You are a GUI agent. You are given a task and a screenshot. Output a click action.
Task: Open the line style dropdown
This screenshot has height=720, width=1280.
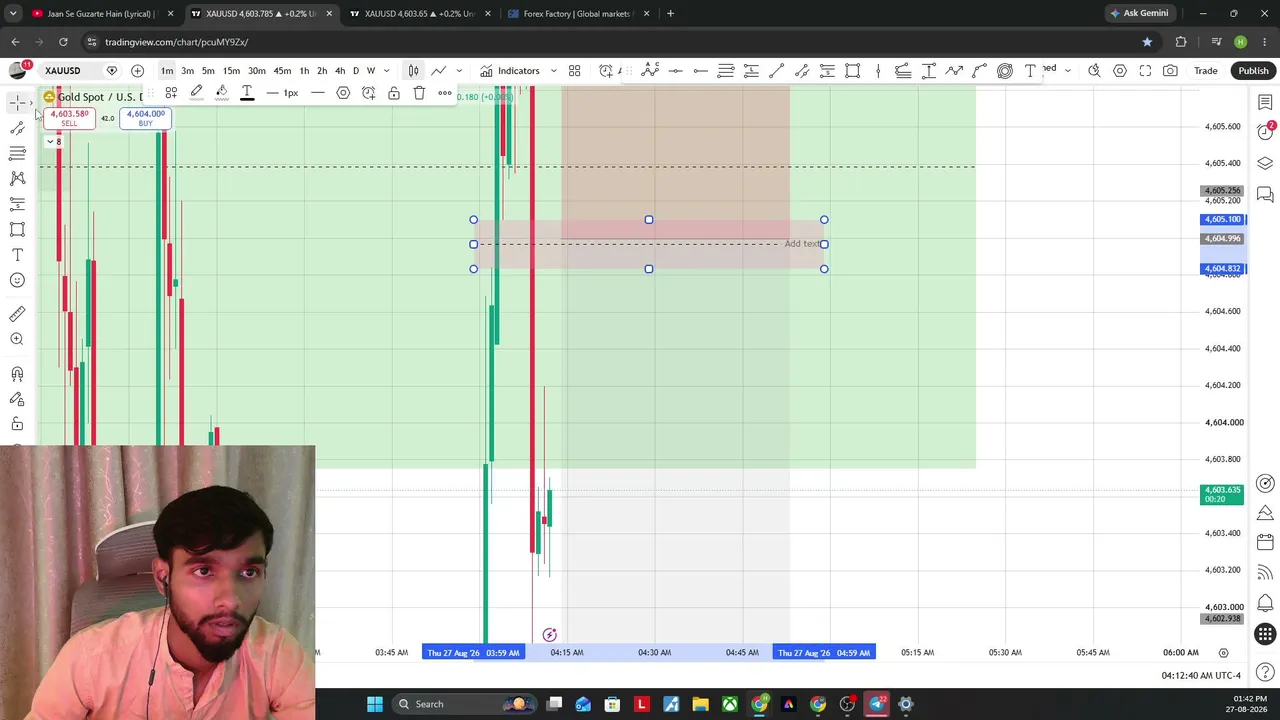point(317,93)
